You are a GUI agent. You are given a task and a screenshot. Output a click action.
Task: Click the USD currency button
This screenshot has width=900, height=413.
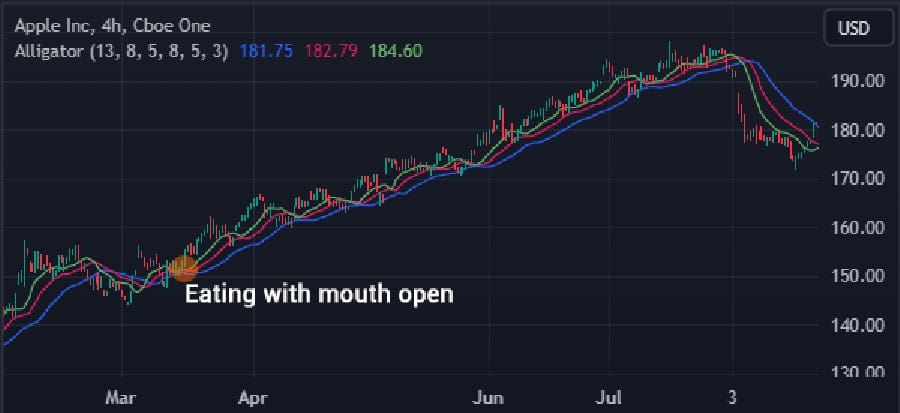858,28
